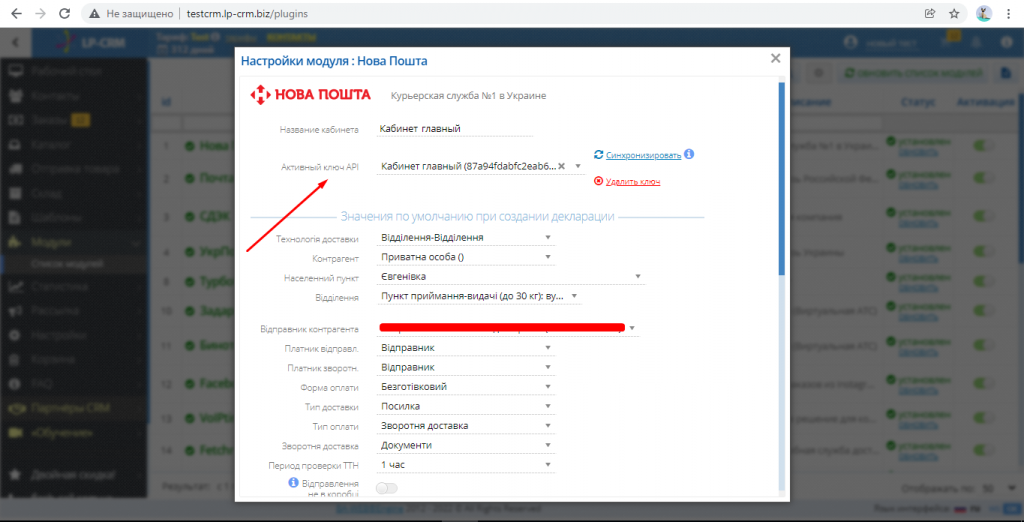Toggle activation switch in module row 1
The height and width of the screenshot is (522, 1024).
(984, 146)
